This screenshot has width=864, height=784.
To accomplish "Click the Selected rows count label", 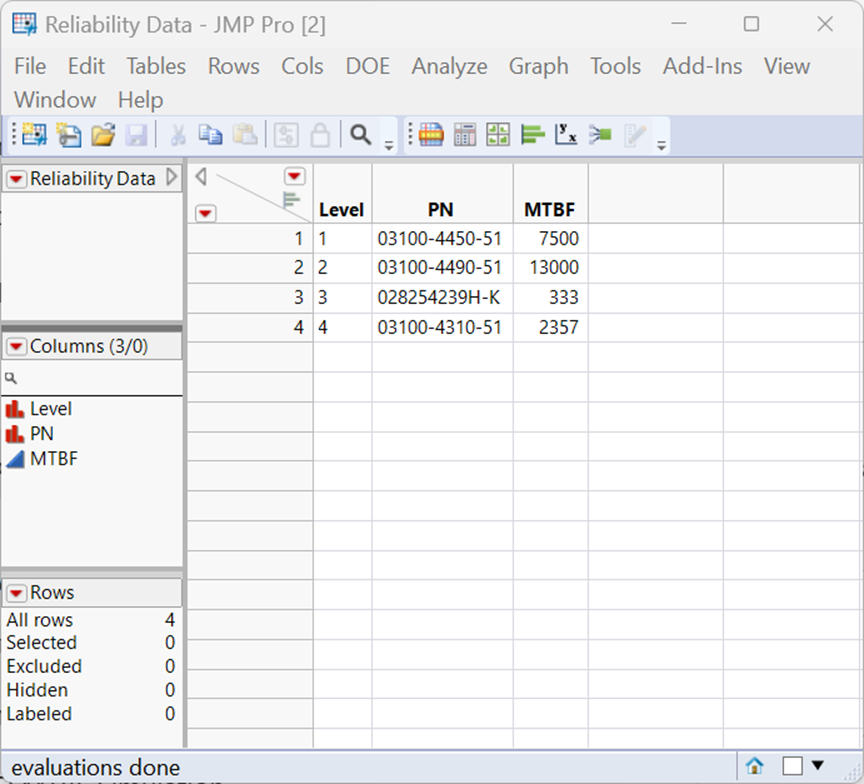I will (x=42, y=642).
